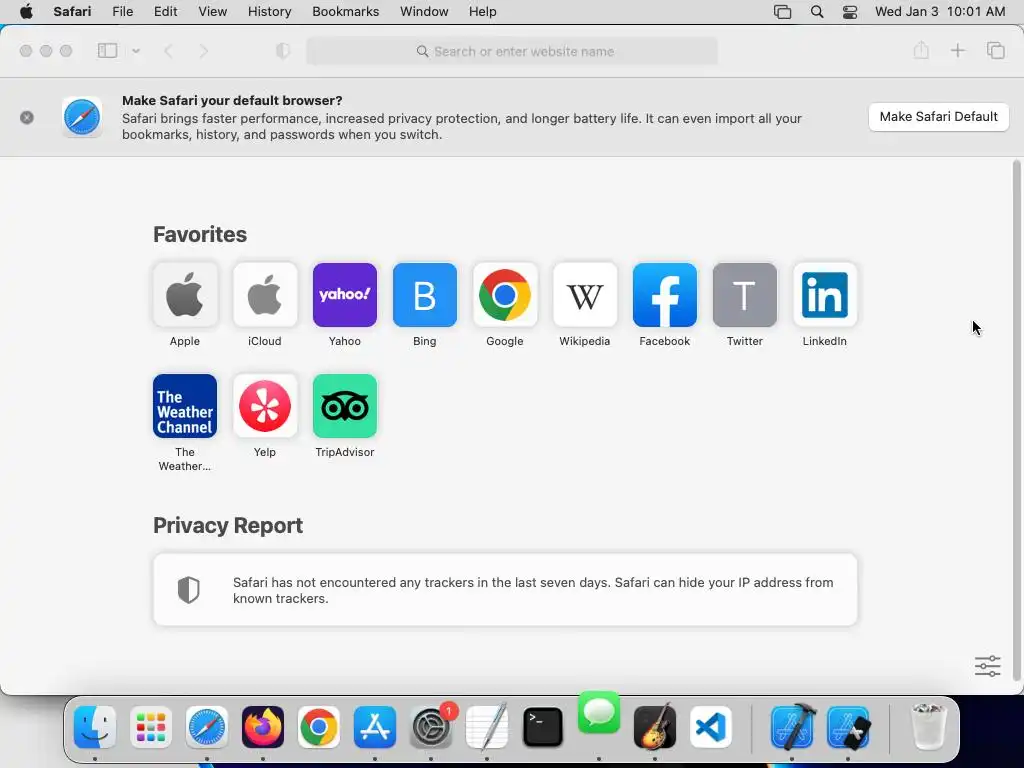Open the TripAdvisor favorite
1024x768 pixels.
coord(345,406)
